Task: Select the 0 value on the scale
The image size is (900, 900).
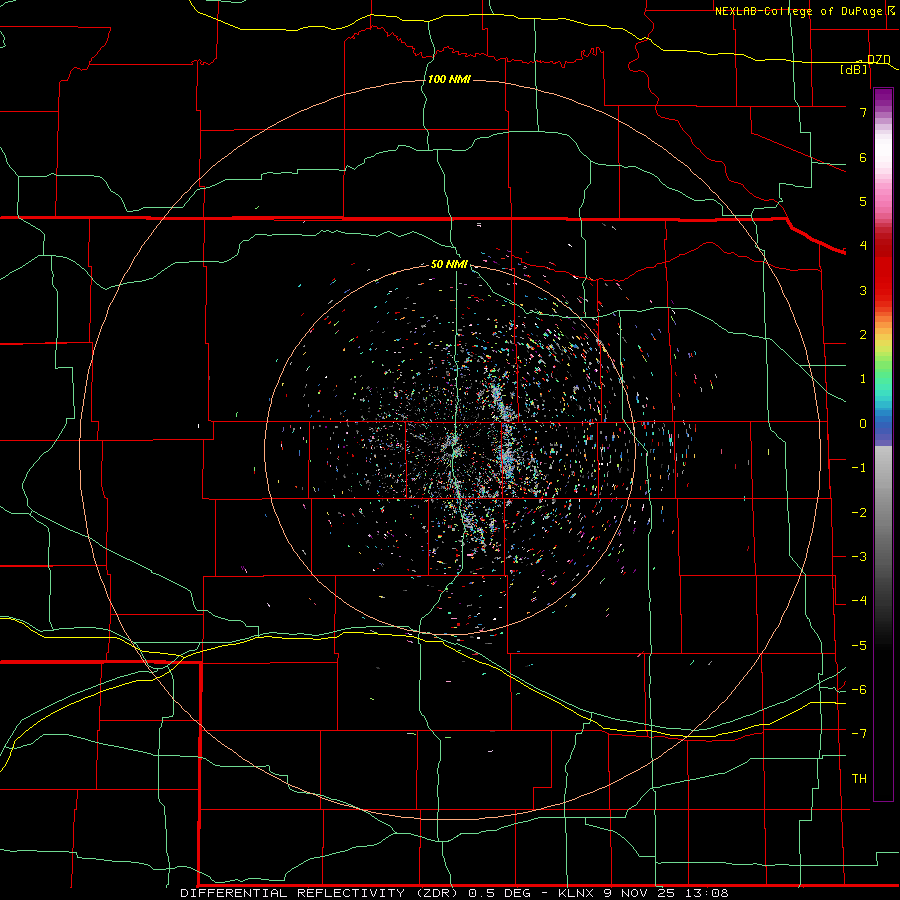Action: point(863,424)
